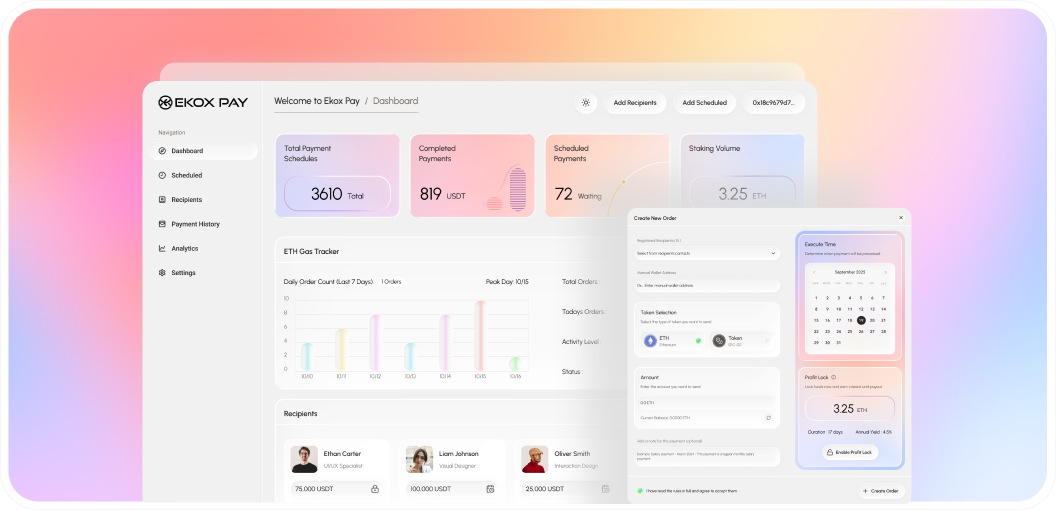Click the refresh icon beside Current Balance

click(768, 417)
